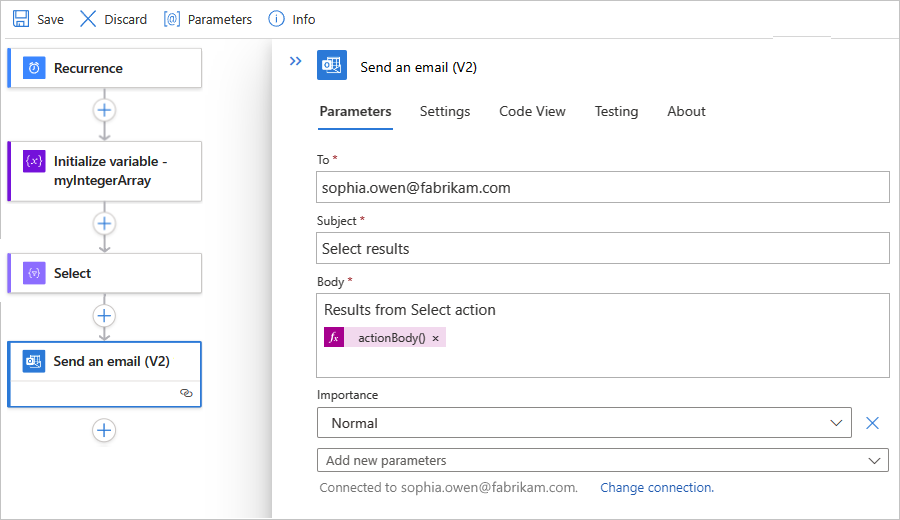Go to the Testing tab
The width and height of the screenshot is (900, 520).
pyautogui.click(x=616, y=111)
